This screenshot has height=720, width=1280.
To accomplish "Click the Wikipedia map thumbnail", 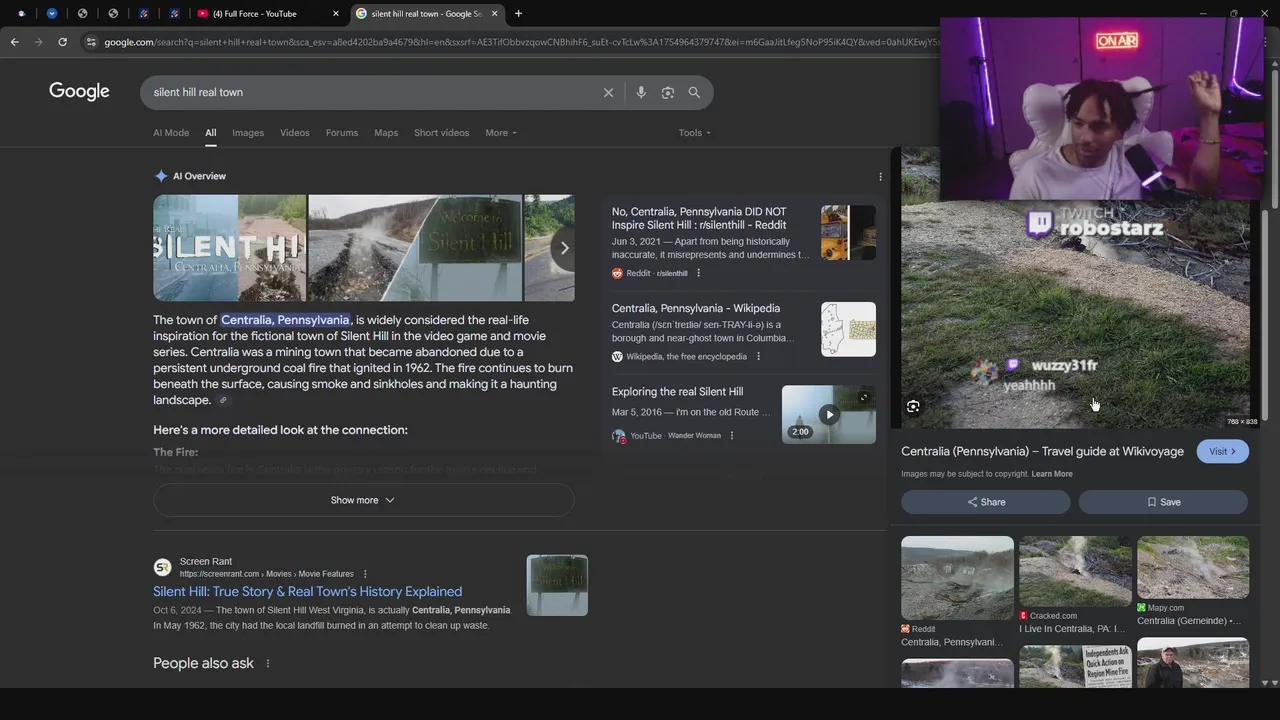I will 848,329.
